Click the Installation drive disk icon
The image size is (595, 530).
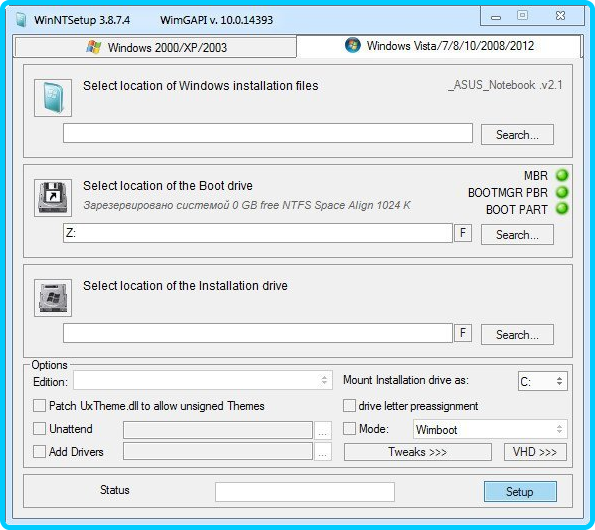[53, 298]
